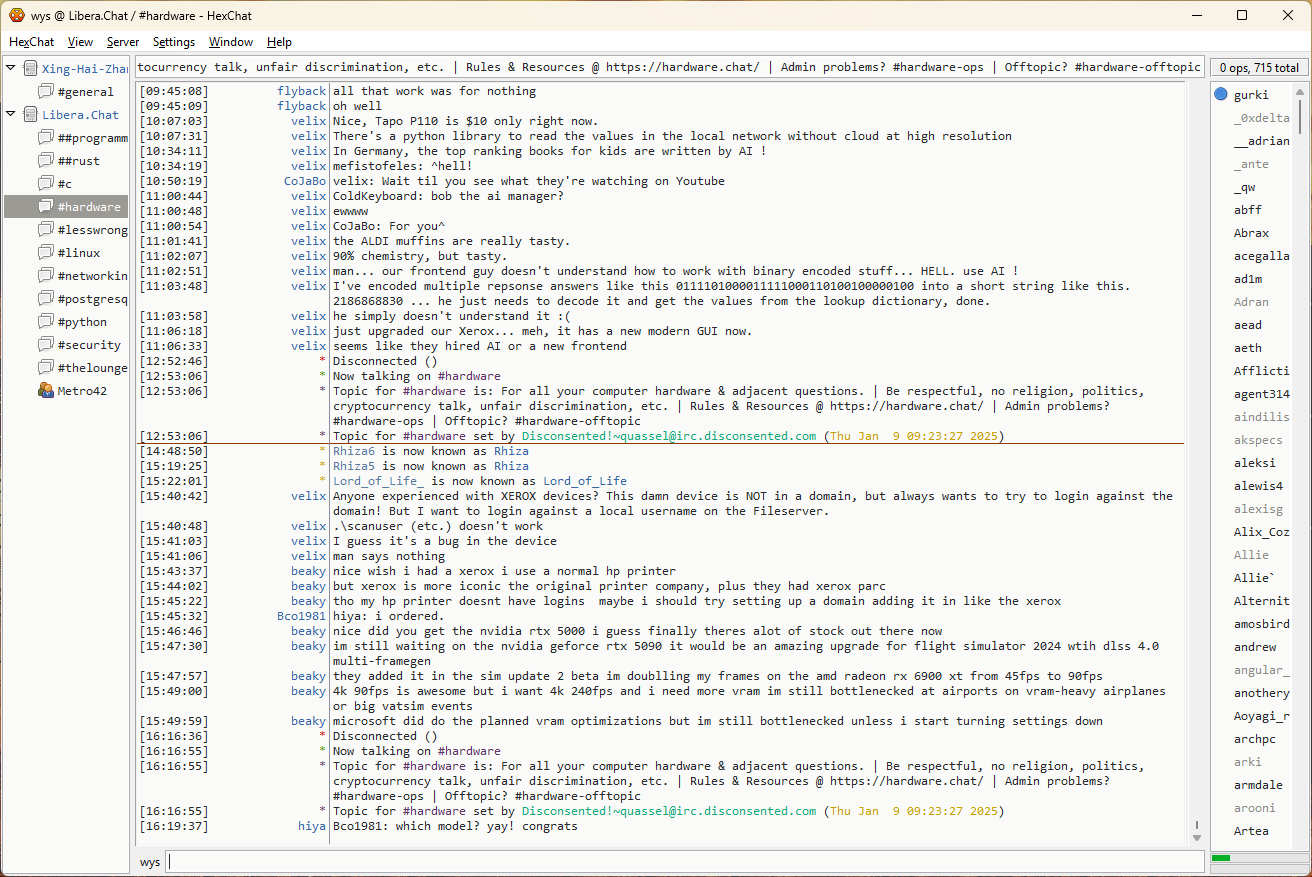Click the #python channel icon
This screenshot has height=877, width=1312.
click(46, 322)
